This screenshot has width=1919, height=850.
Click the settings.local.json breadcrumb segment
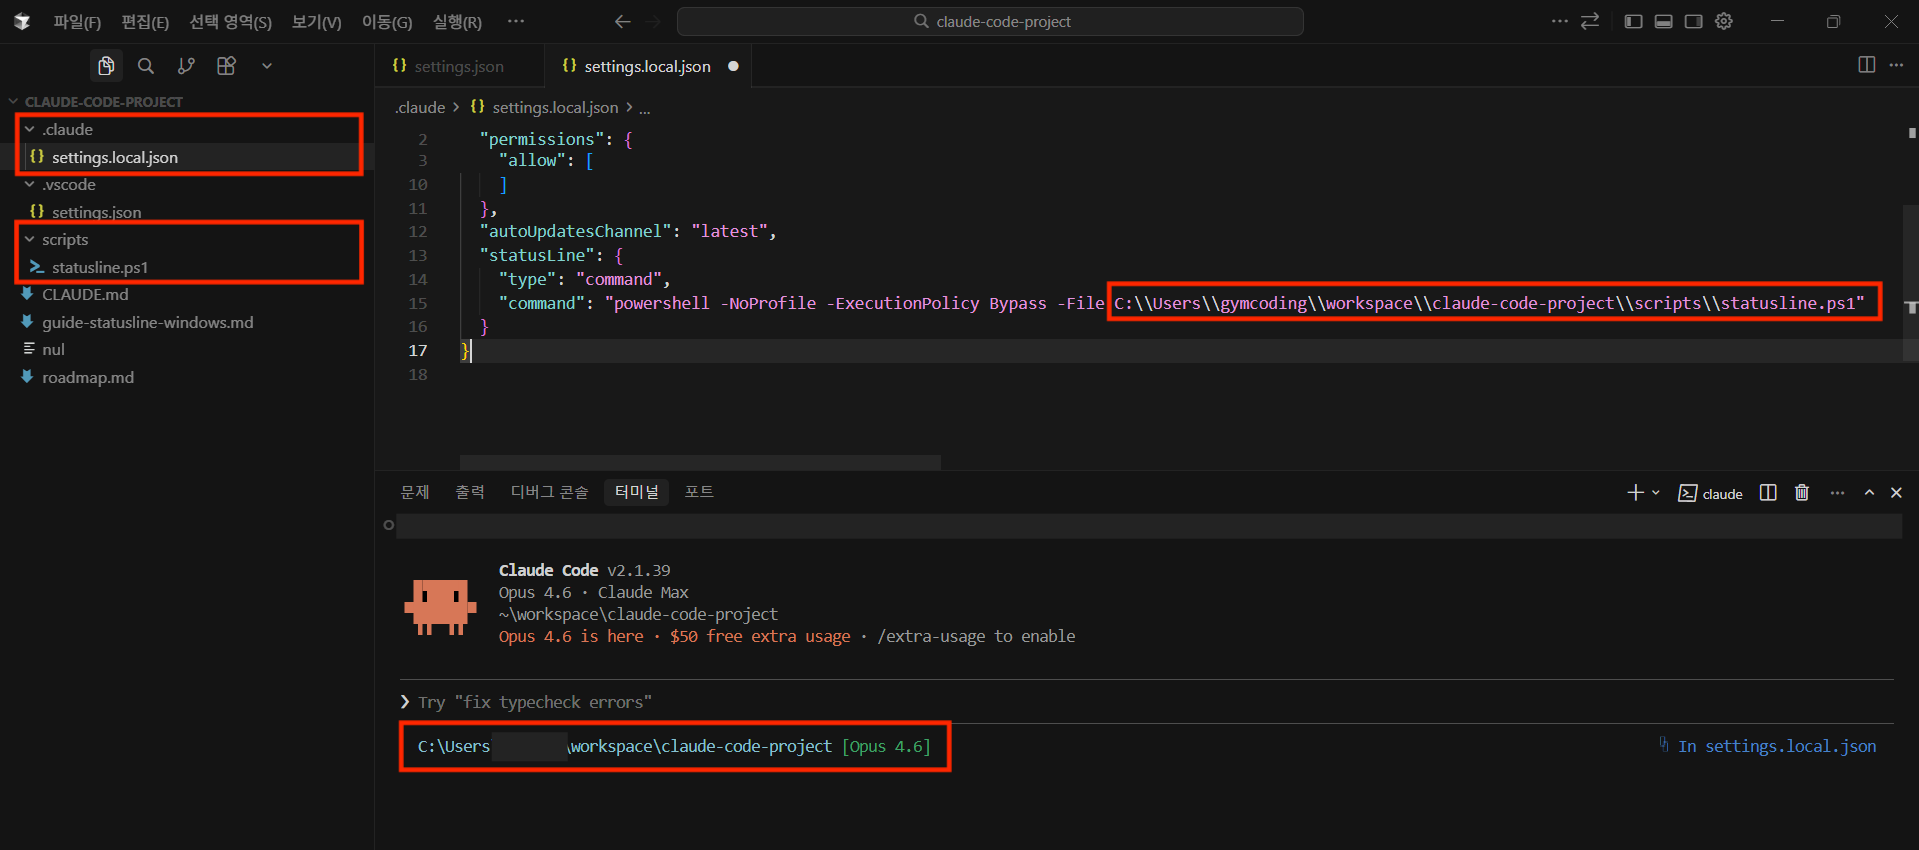pyautogui.click(x=545, y=107)
